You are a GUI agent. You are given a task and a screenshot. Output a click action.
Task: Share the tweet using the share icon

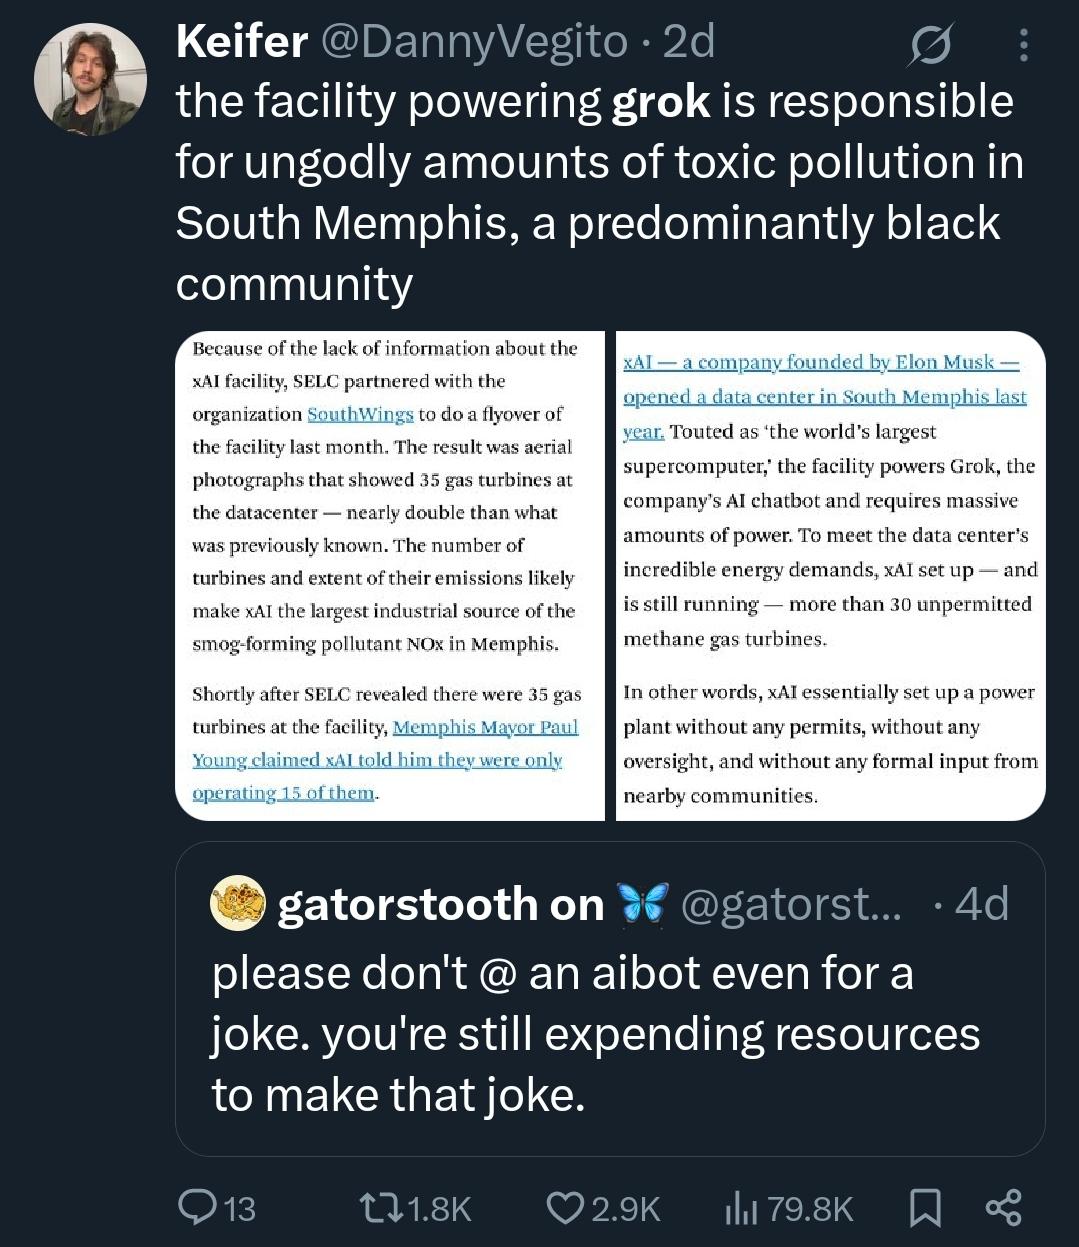pyautogui.click(x=1003, y=1207)
